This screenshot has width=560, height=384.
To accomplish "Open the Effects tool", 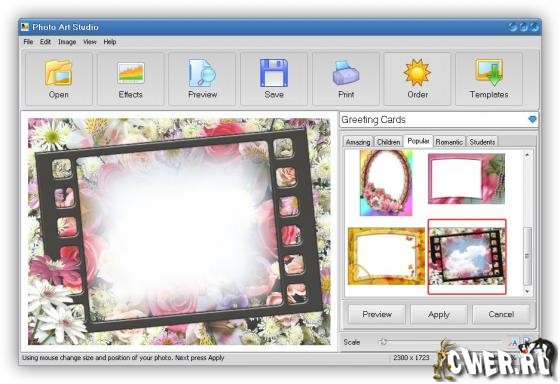I will (130, 79).
